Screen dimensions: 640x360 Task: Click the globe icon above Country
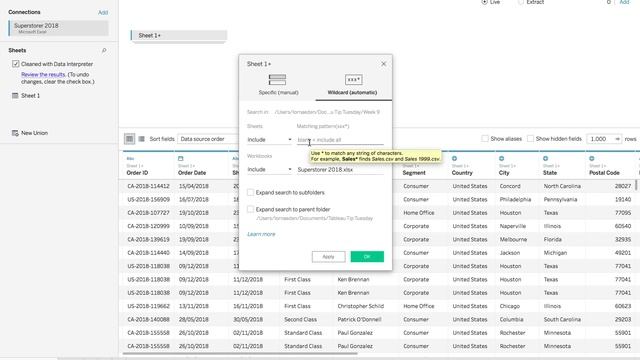pyautogui.click(x=454, y=158)
